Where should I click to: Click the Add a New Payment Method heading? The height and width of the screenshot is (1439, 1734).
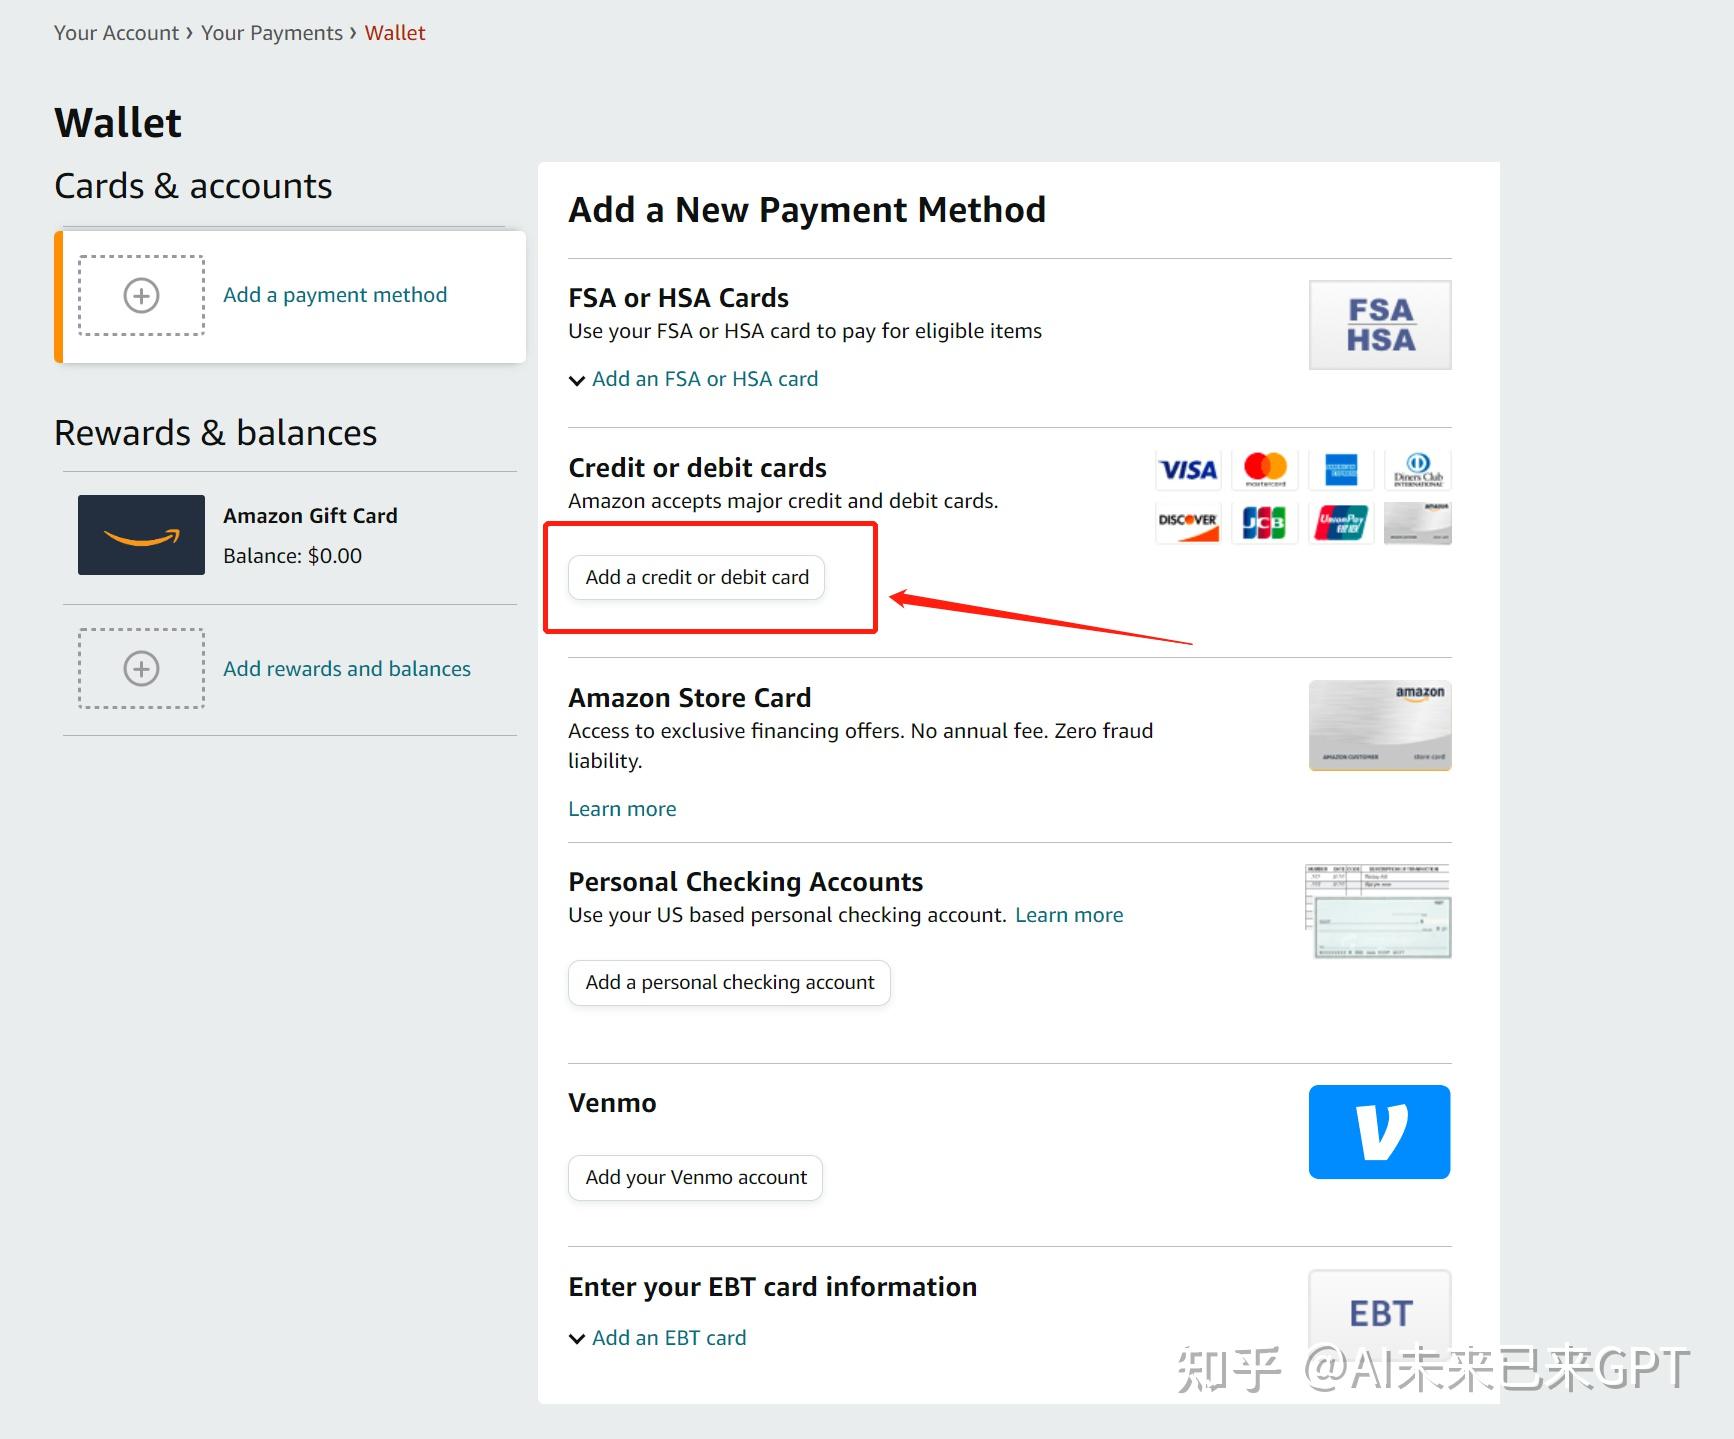(x=807, y=210)
